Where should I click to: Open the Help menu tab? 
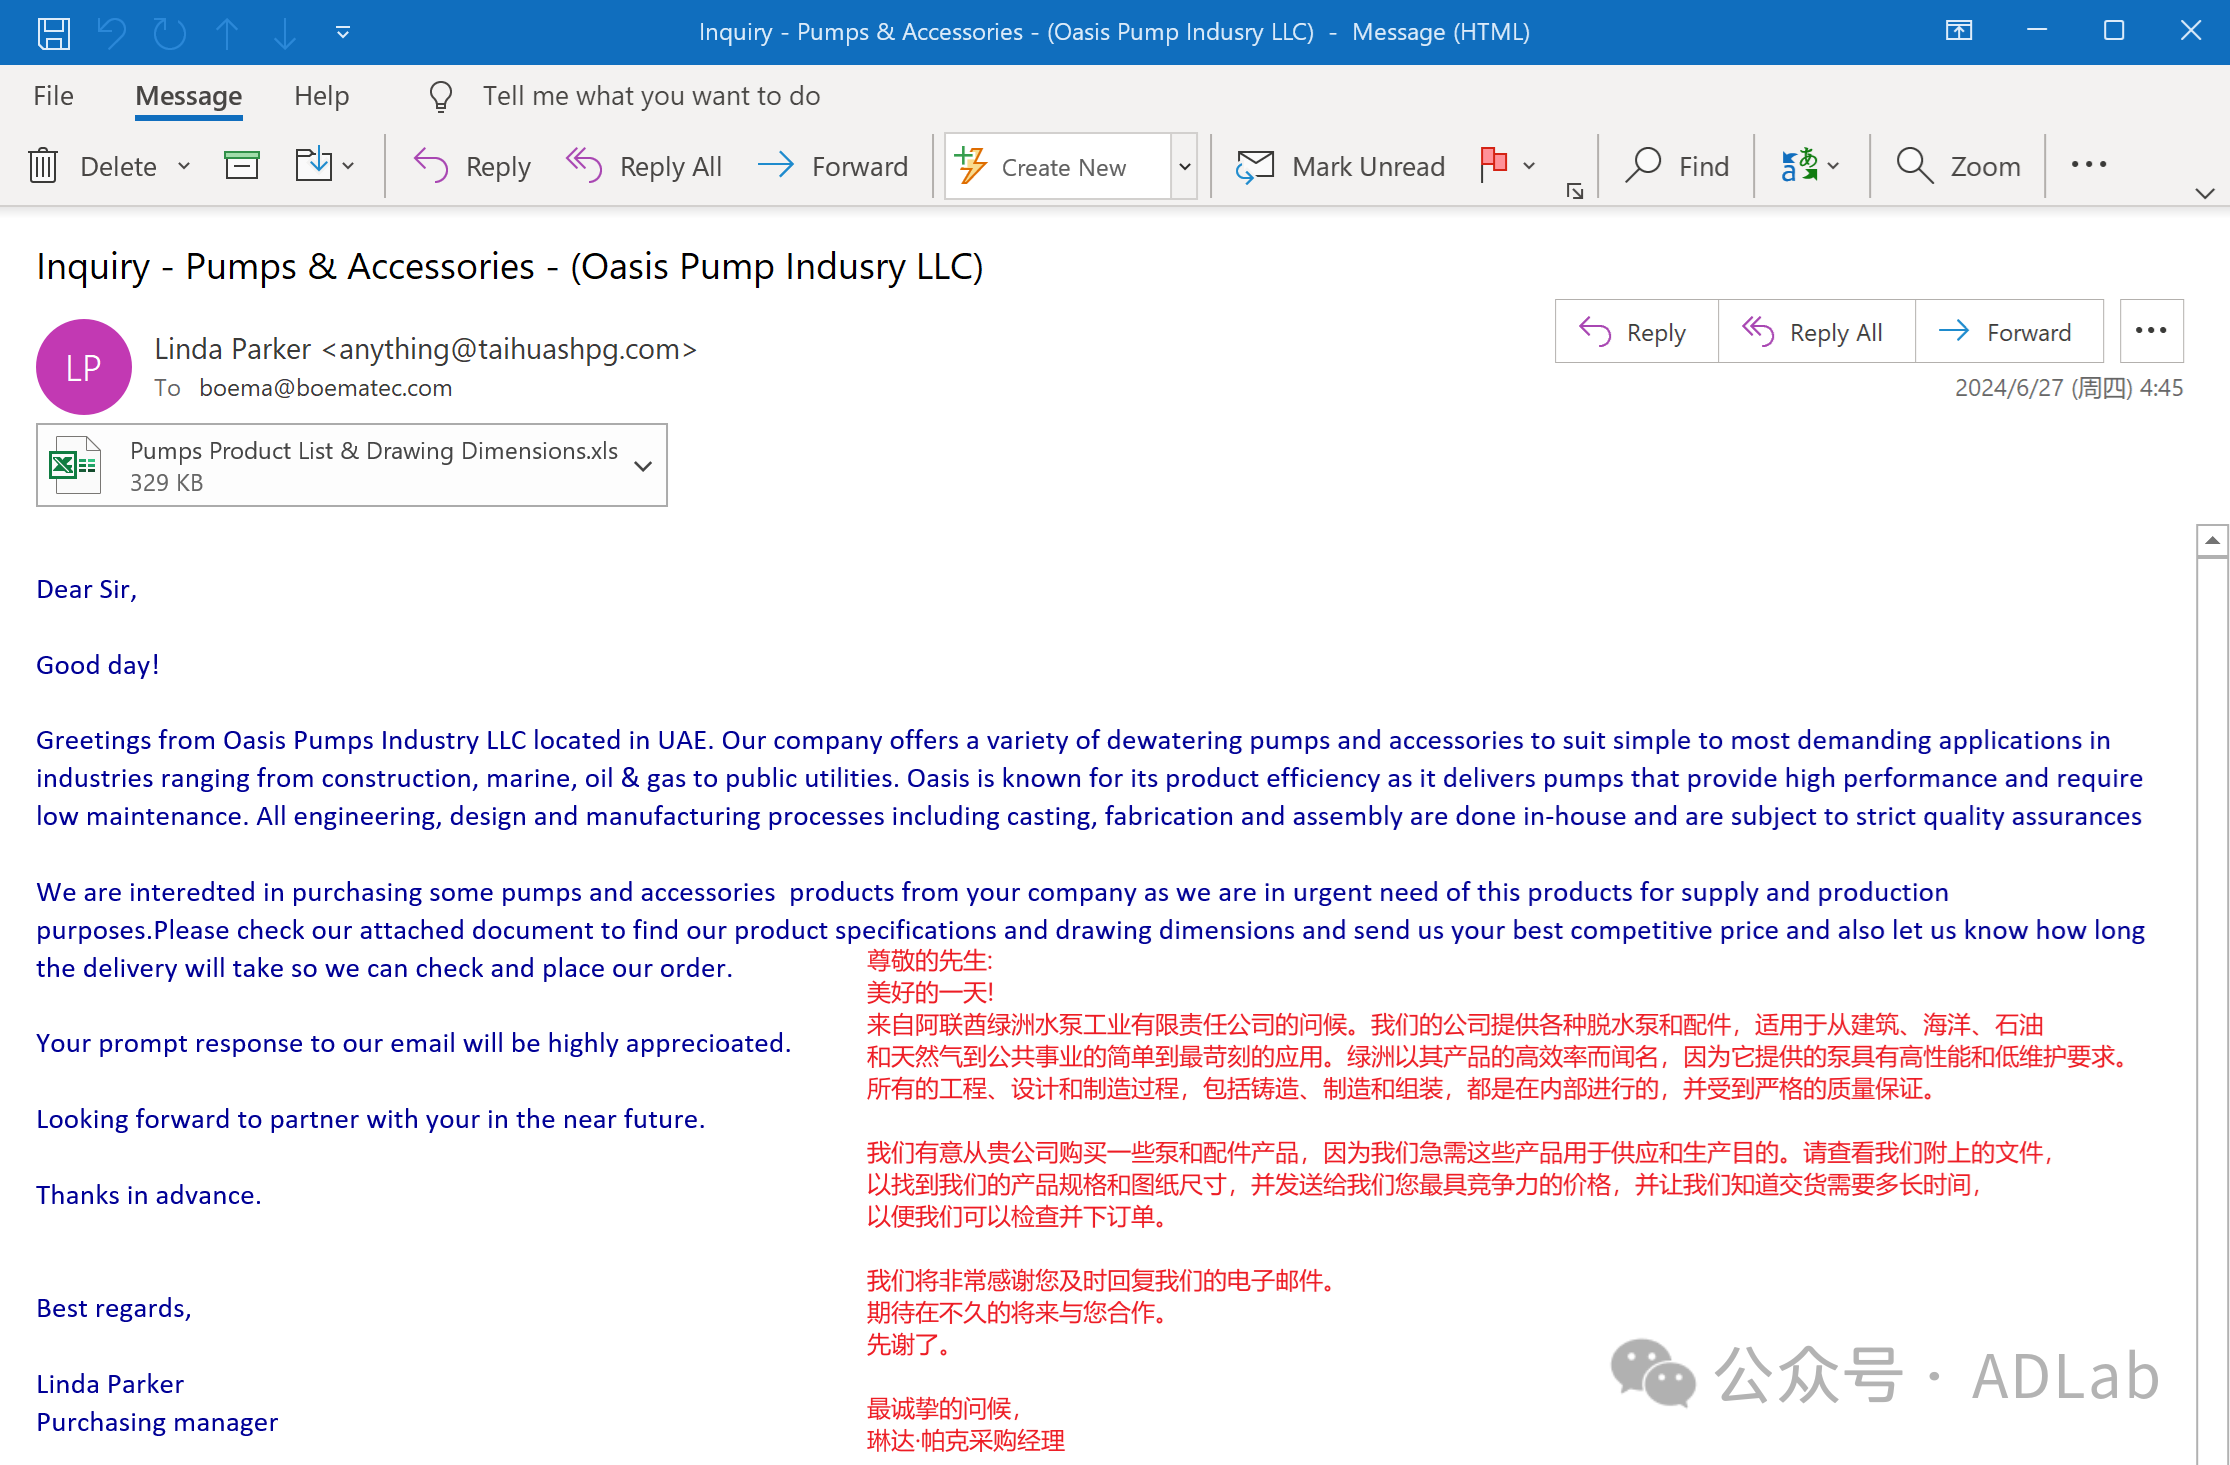[x=321, y=95]
